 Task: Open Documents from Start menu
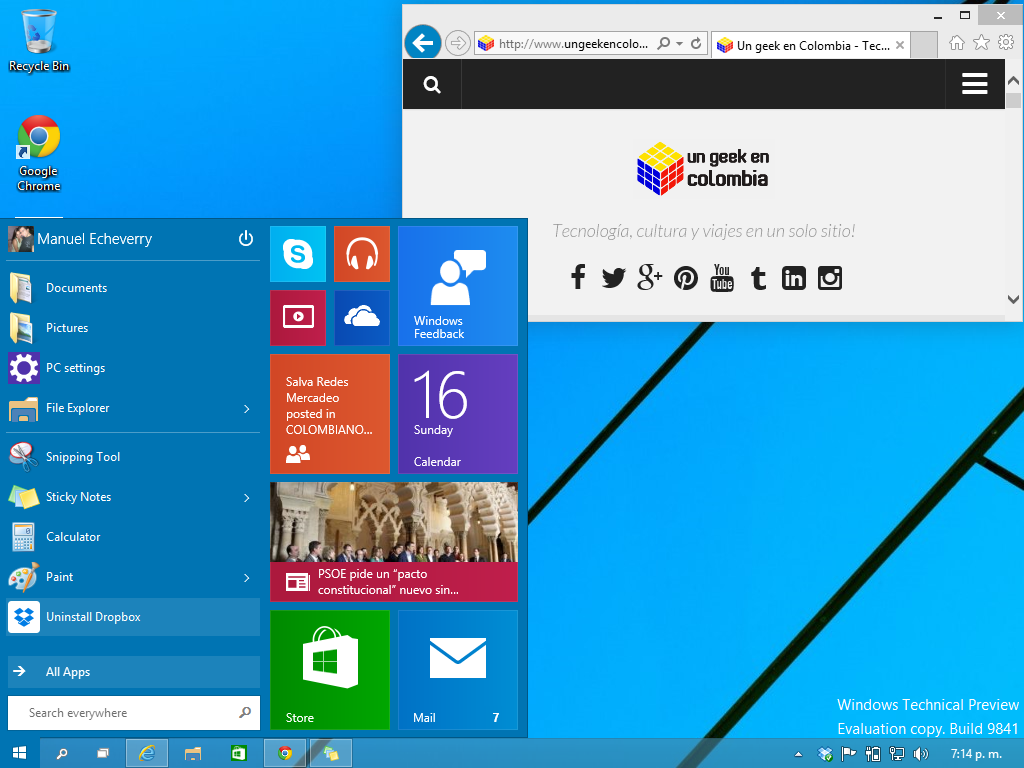coord(133,288)
